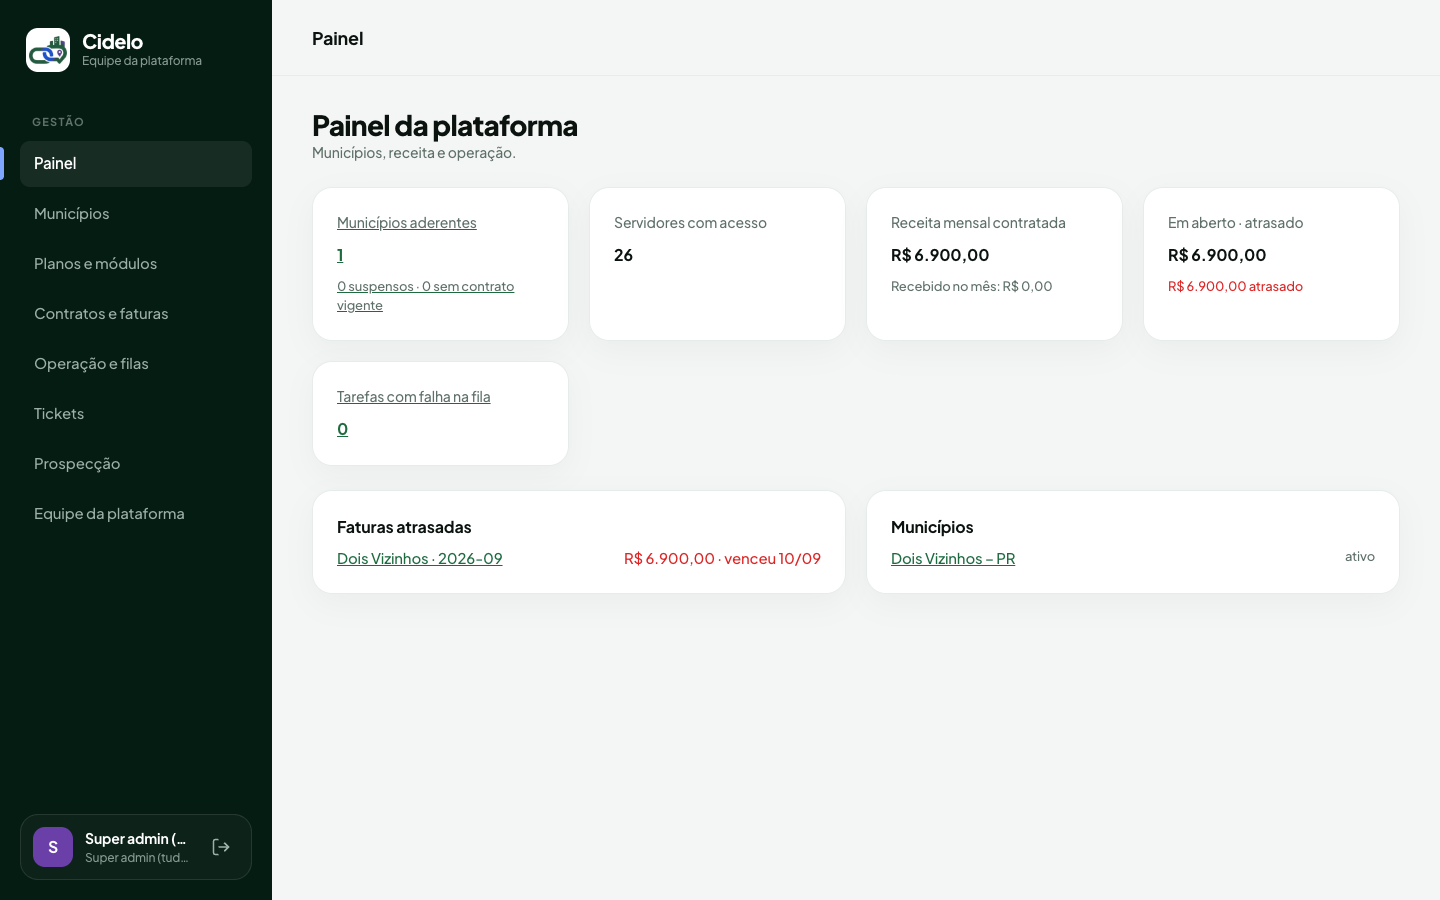Image resolution: width=1440 pixels, height=900 pixels.
Task: Click the Cidelo logo icon
Action: [x=48, y=50]
